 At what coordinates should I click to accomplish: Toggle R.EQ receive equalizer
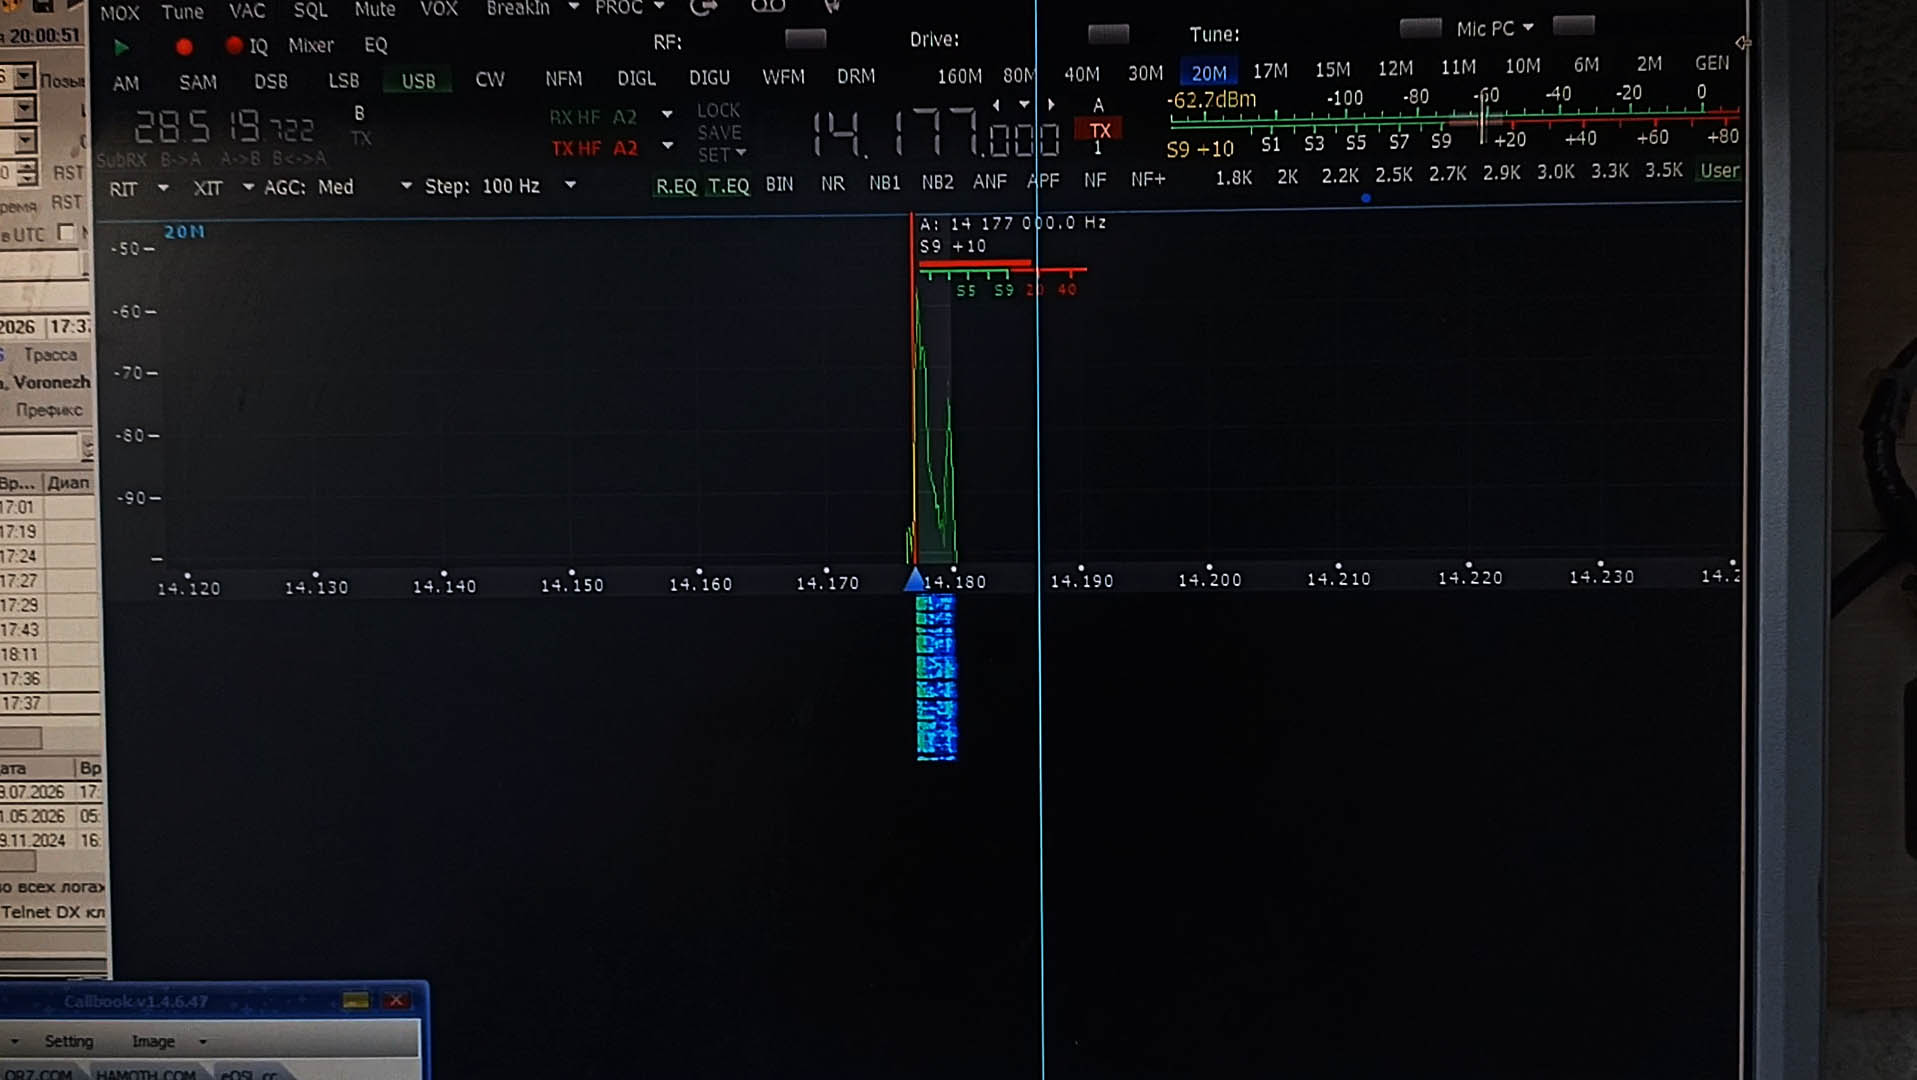tap(676, 186)
